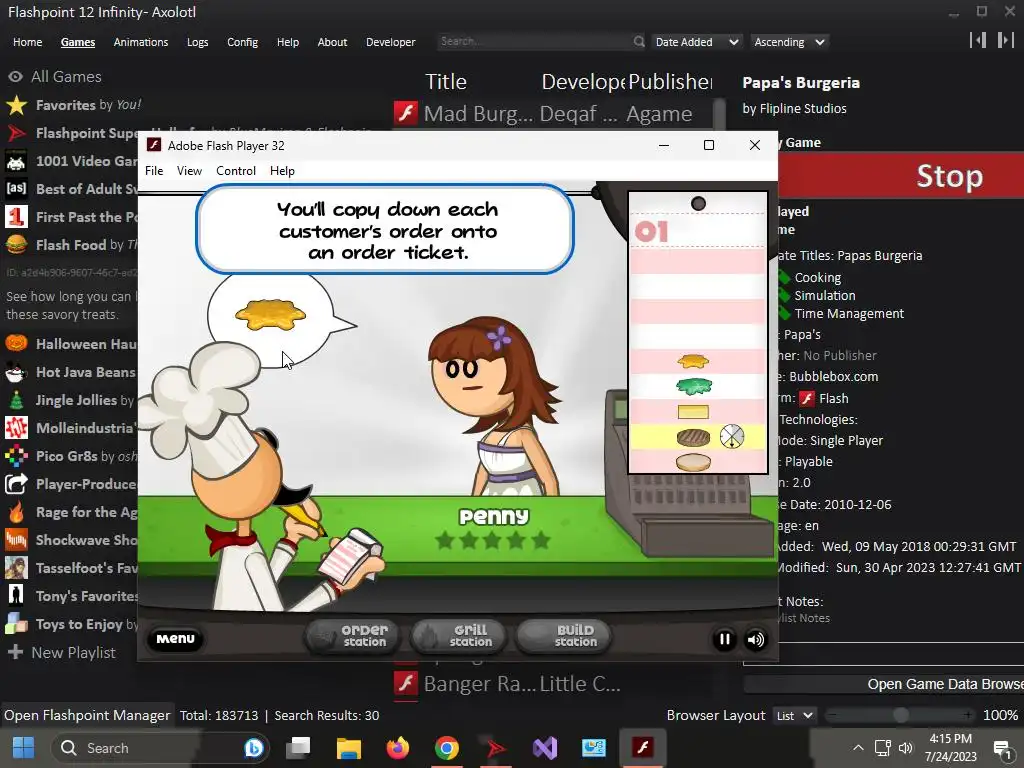Viewport: 1024px width, 768px height.
Task: Open File Explorer from the taskbar
Action: (348, 748)
